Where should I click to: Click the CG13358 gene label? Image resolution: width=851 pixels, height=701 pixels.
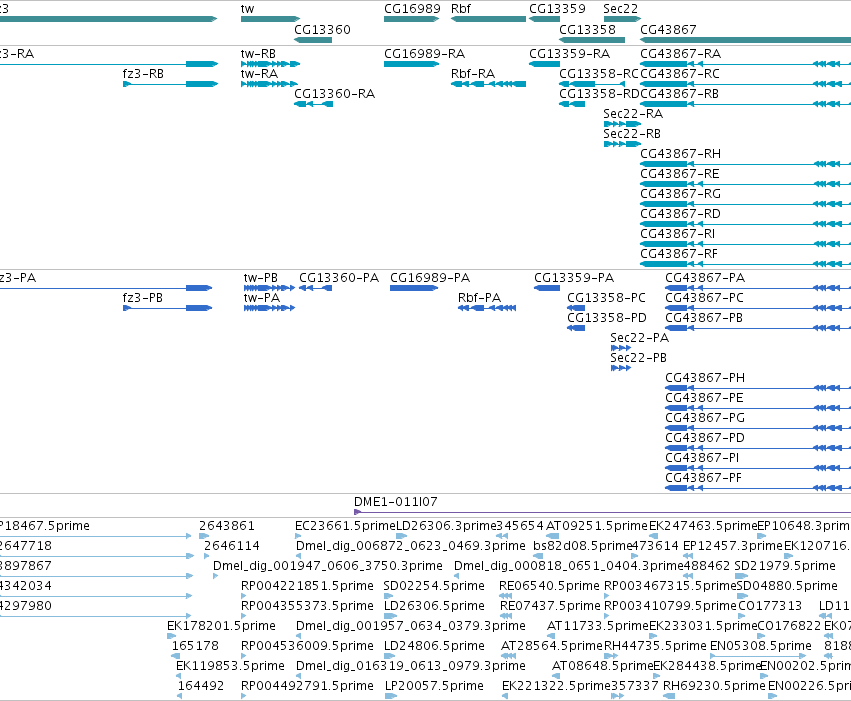coord(587,29)
